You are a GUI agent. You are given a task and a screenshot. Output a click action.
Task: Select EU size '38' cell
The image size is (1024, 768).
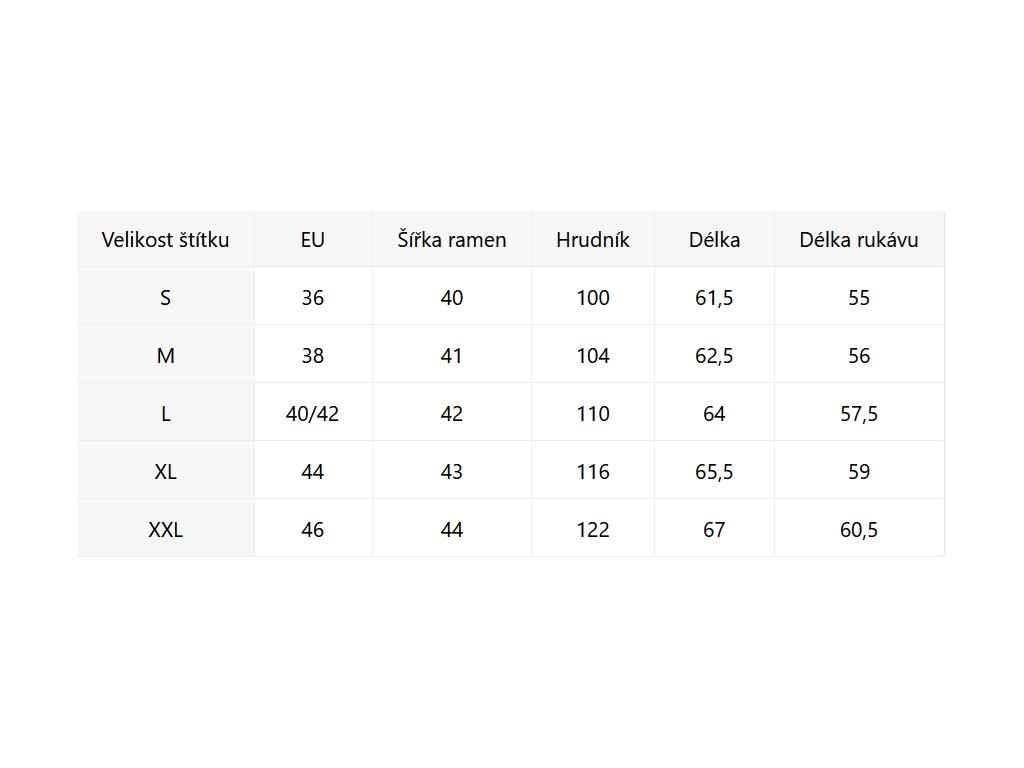[x=313, y=356]
